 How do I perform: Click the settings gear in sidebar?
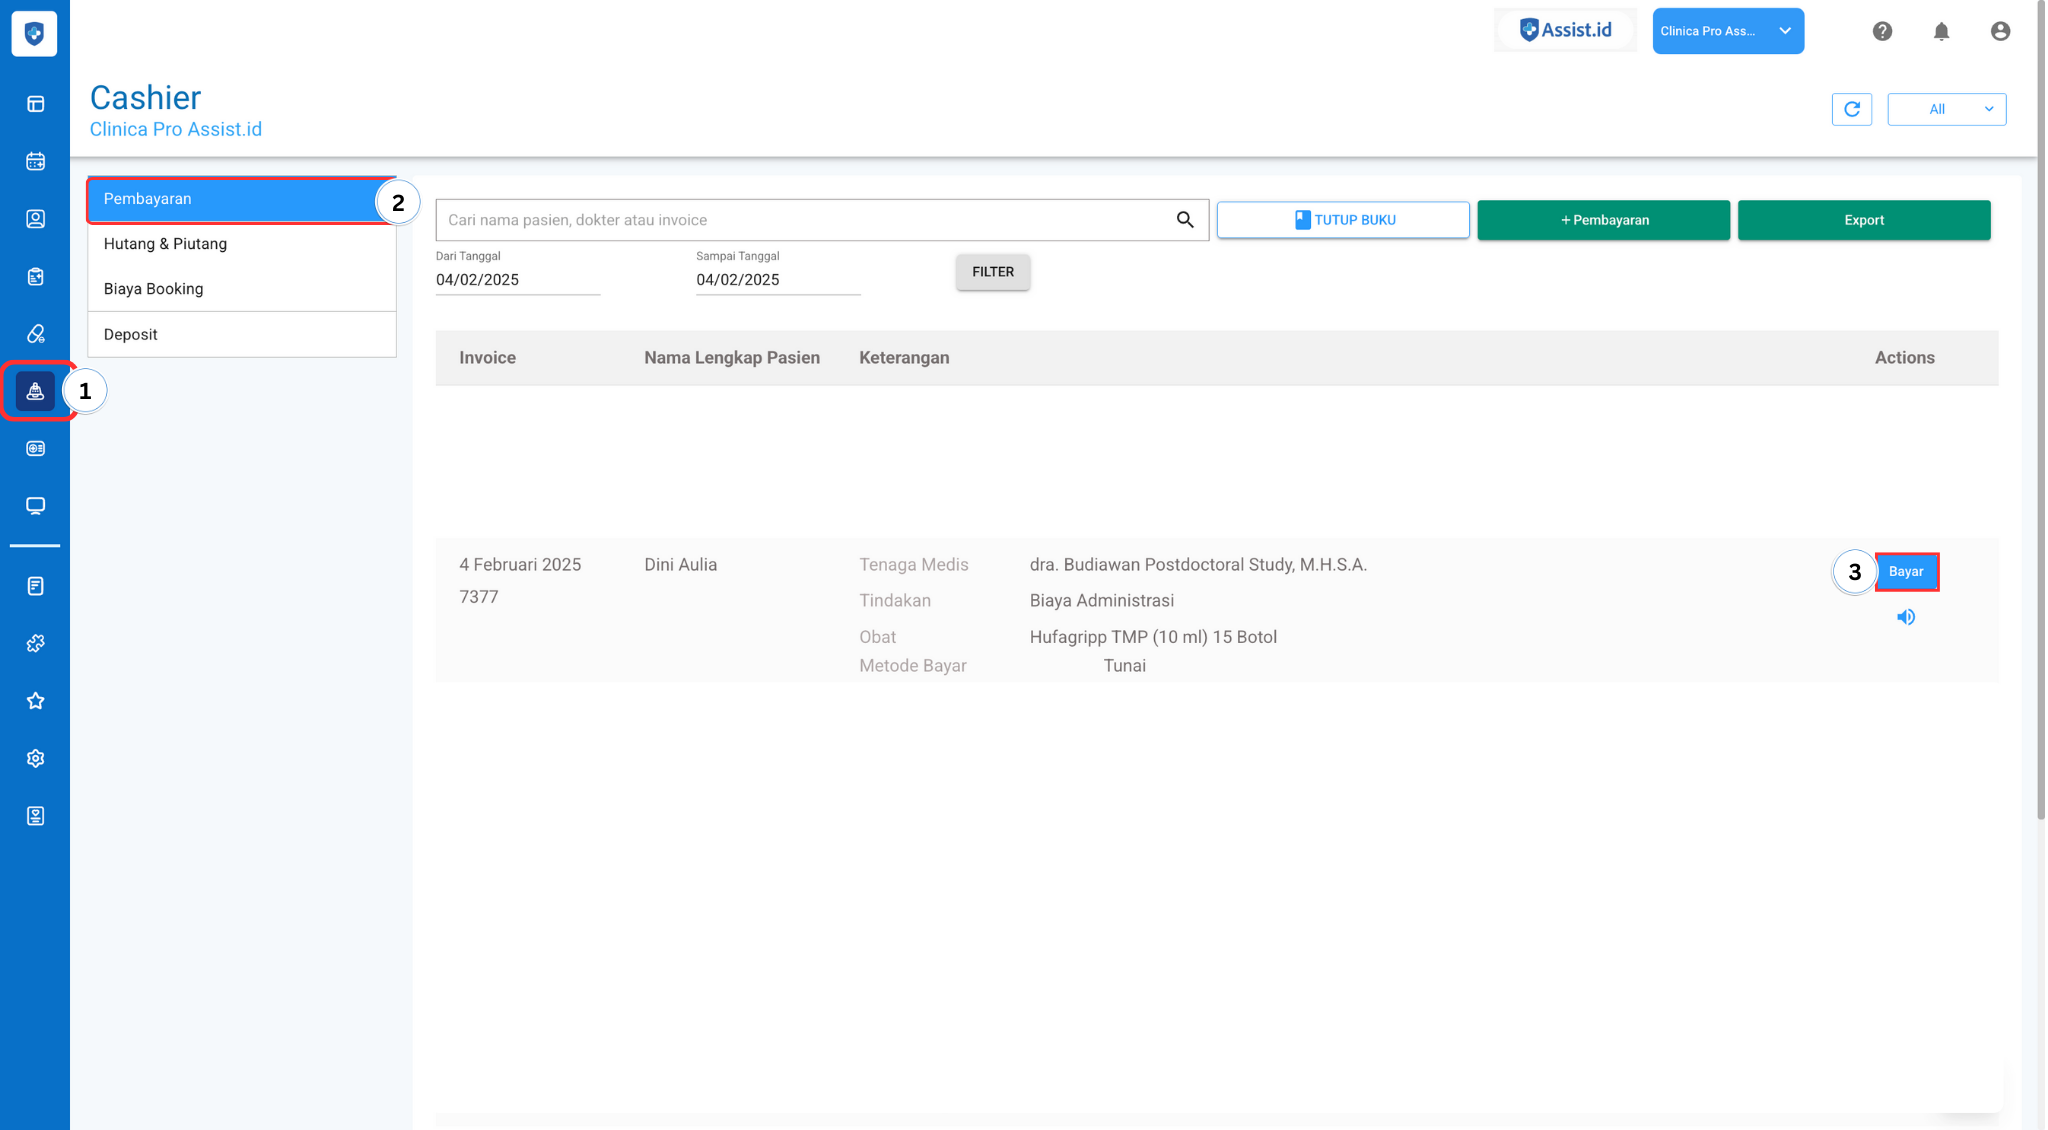(x=35, y=759)
